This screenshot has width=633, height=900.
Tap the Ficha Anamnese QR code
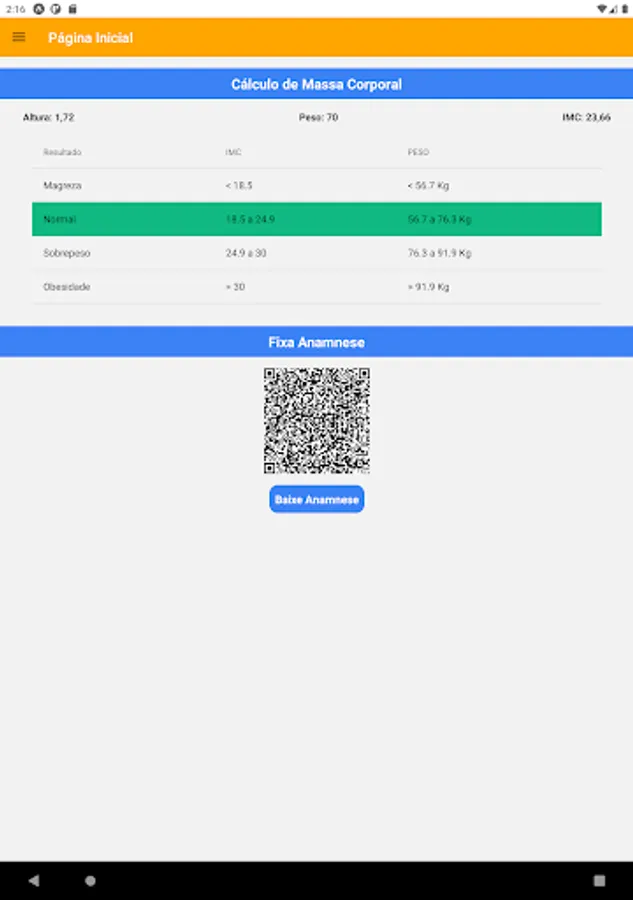tap(317, 421)
